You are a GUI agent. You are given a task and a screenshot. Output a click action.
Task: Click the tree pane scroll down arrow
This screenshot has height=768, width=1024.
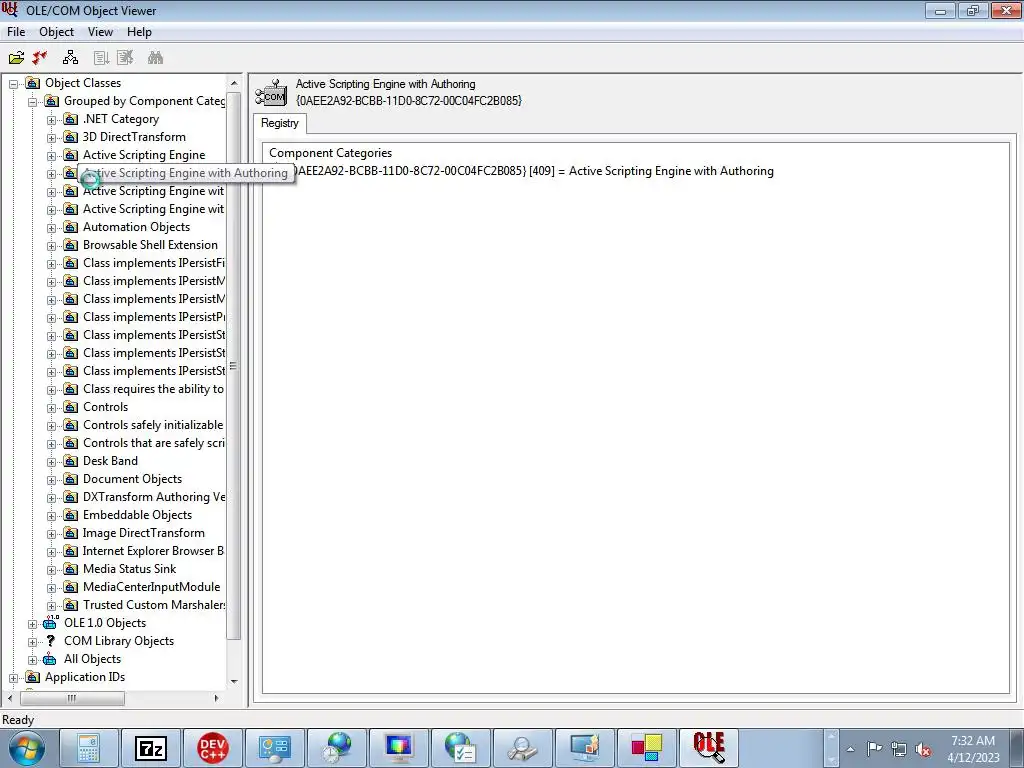point(234,682)
